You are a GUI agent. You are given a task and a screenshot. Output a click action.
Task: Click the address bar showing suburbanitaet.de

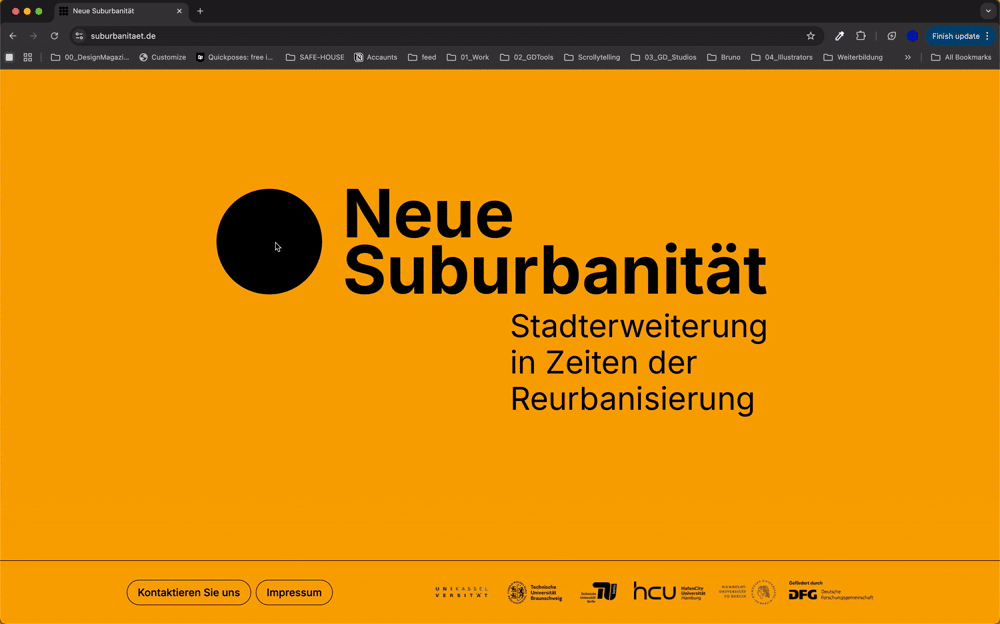(x=400, y=36)
